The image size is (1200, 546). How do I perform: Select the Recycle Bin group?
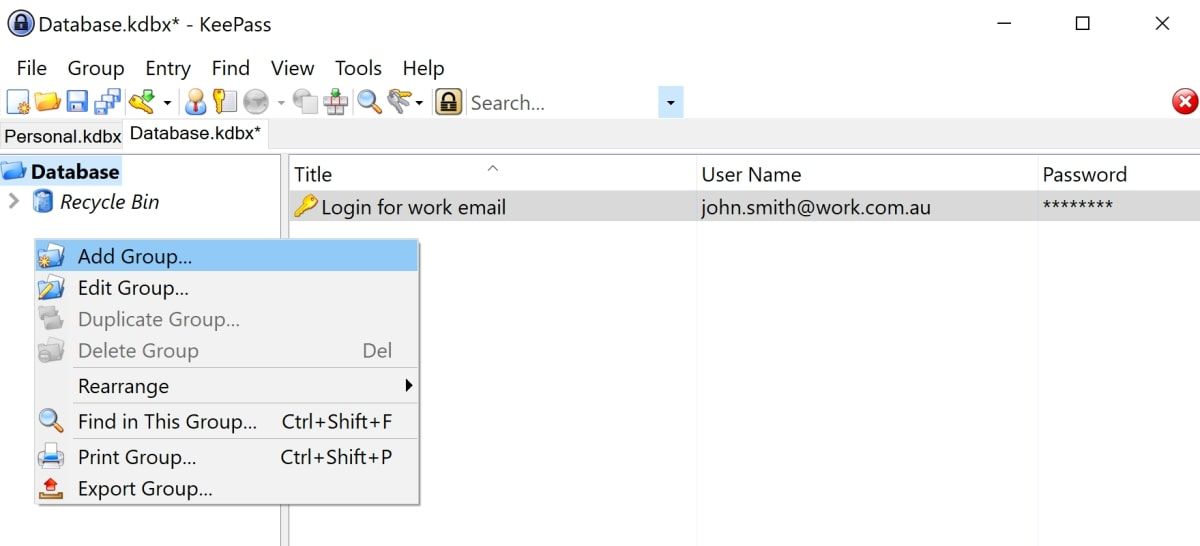point(109,202)
